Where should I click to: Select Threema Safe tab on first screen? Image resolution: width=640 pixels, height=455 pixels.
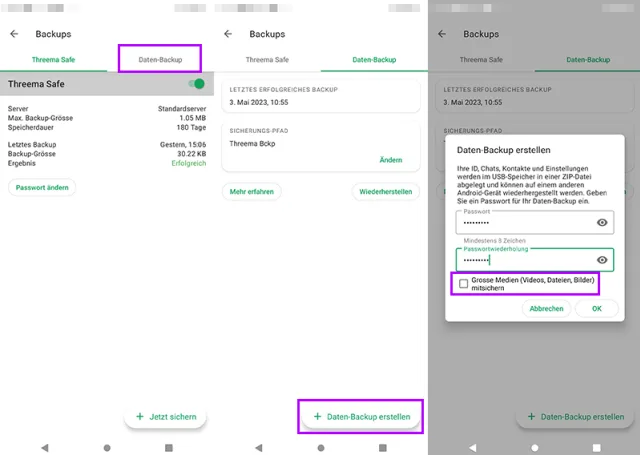(x=53, y=60)
